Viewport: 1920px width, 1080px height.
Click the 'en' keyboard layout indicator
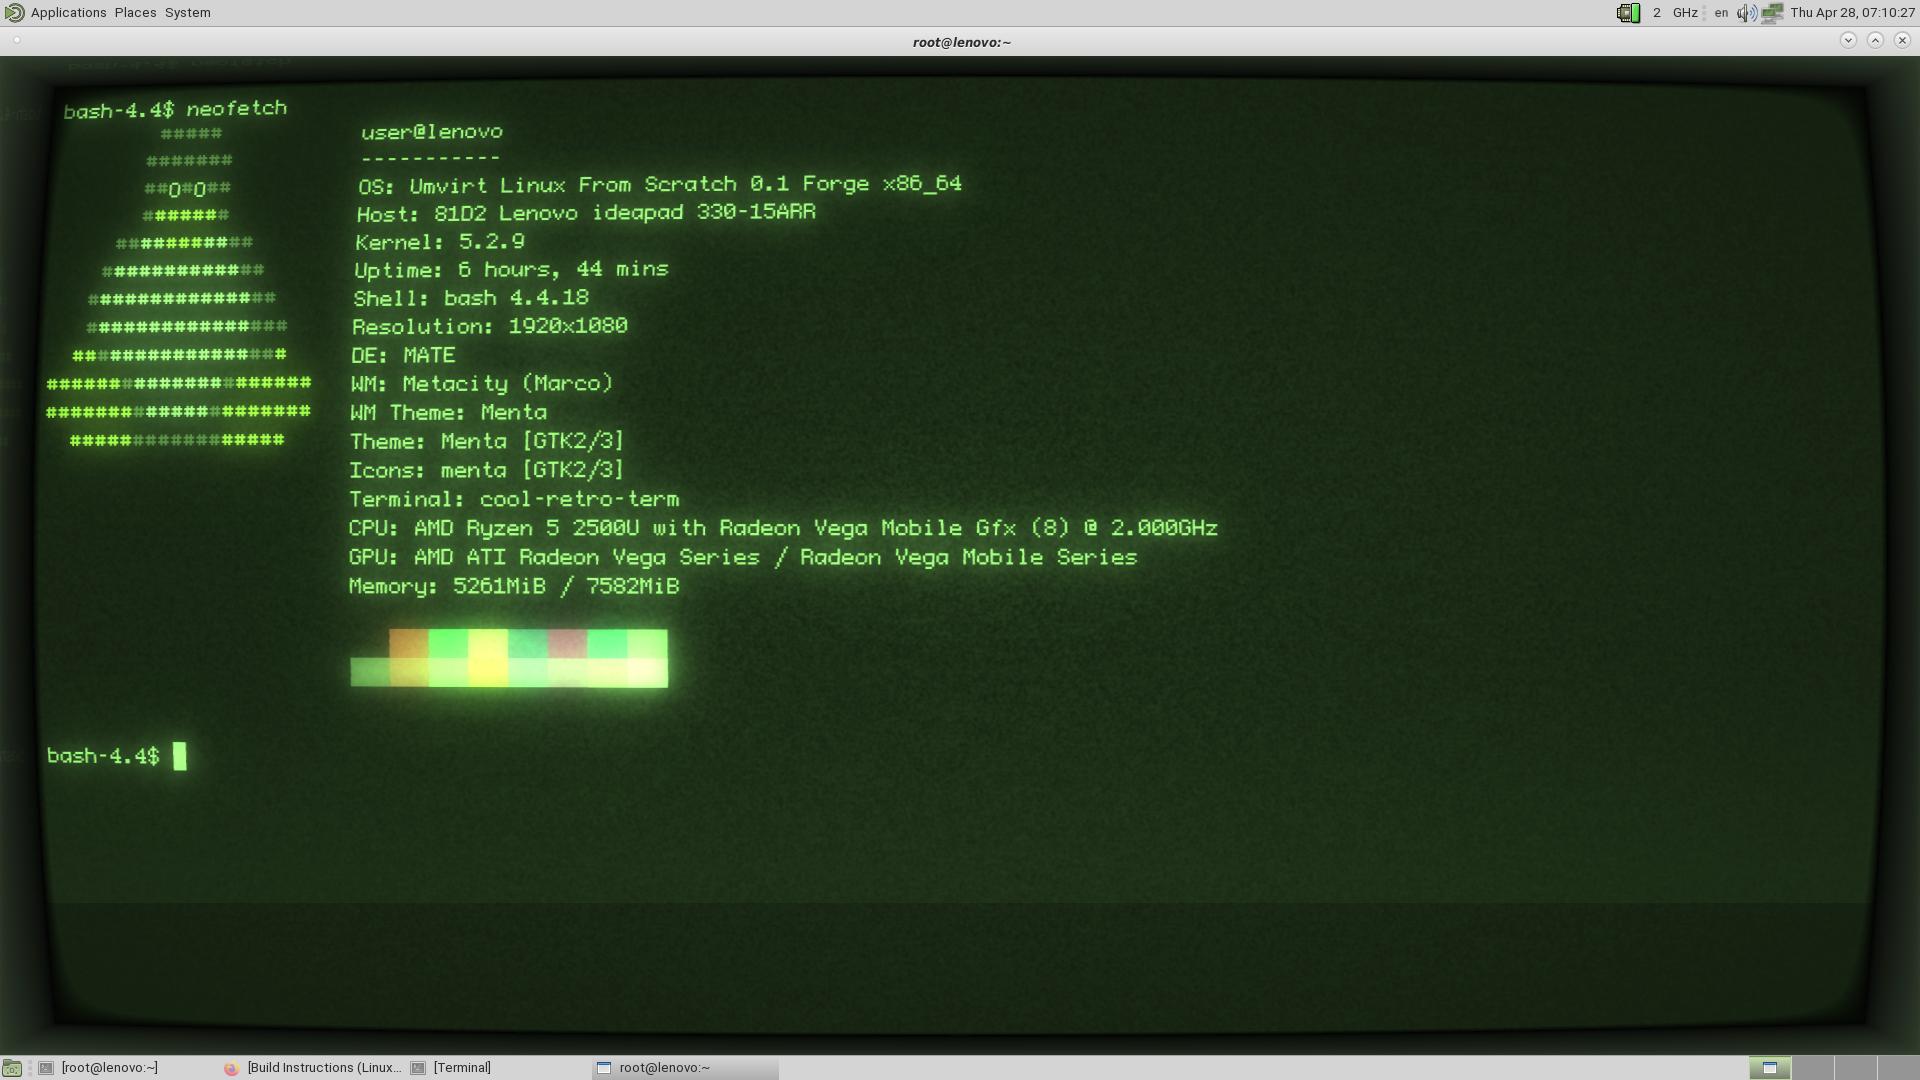click(1721, 13)
